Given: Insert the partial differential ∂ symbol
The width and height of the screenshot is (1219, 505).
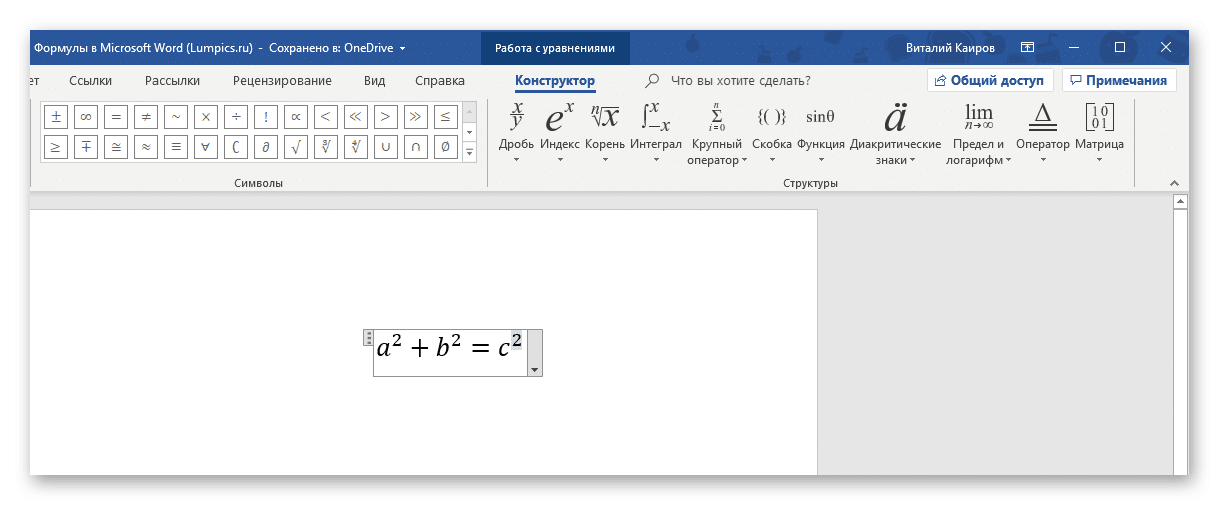Looking at the screenshot, I should 266,147.
